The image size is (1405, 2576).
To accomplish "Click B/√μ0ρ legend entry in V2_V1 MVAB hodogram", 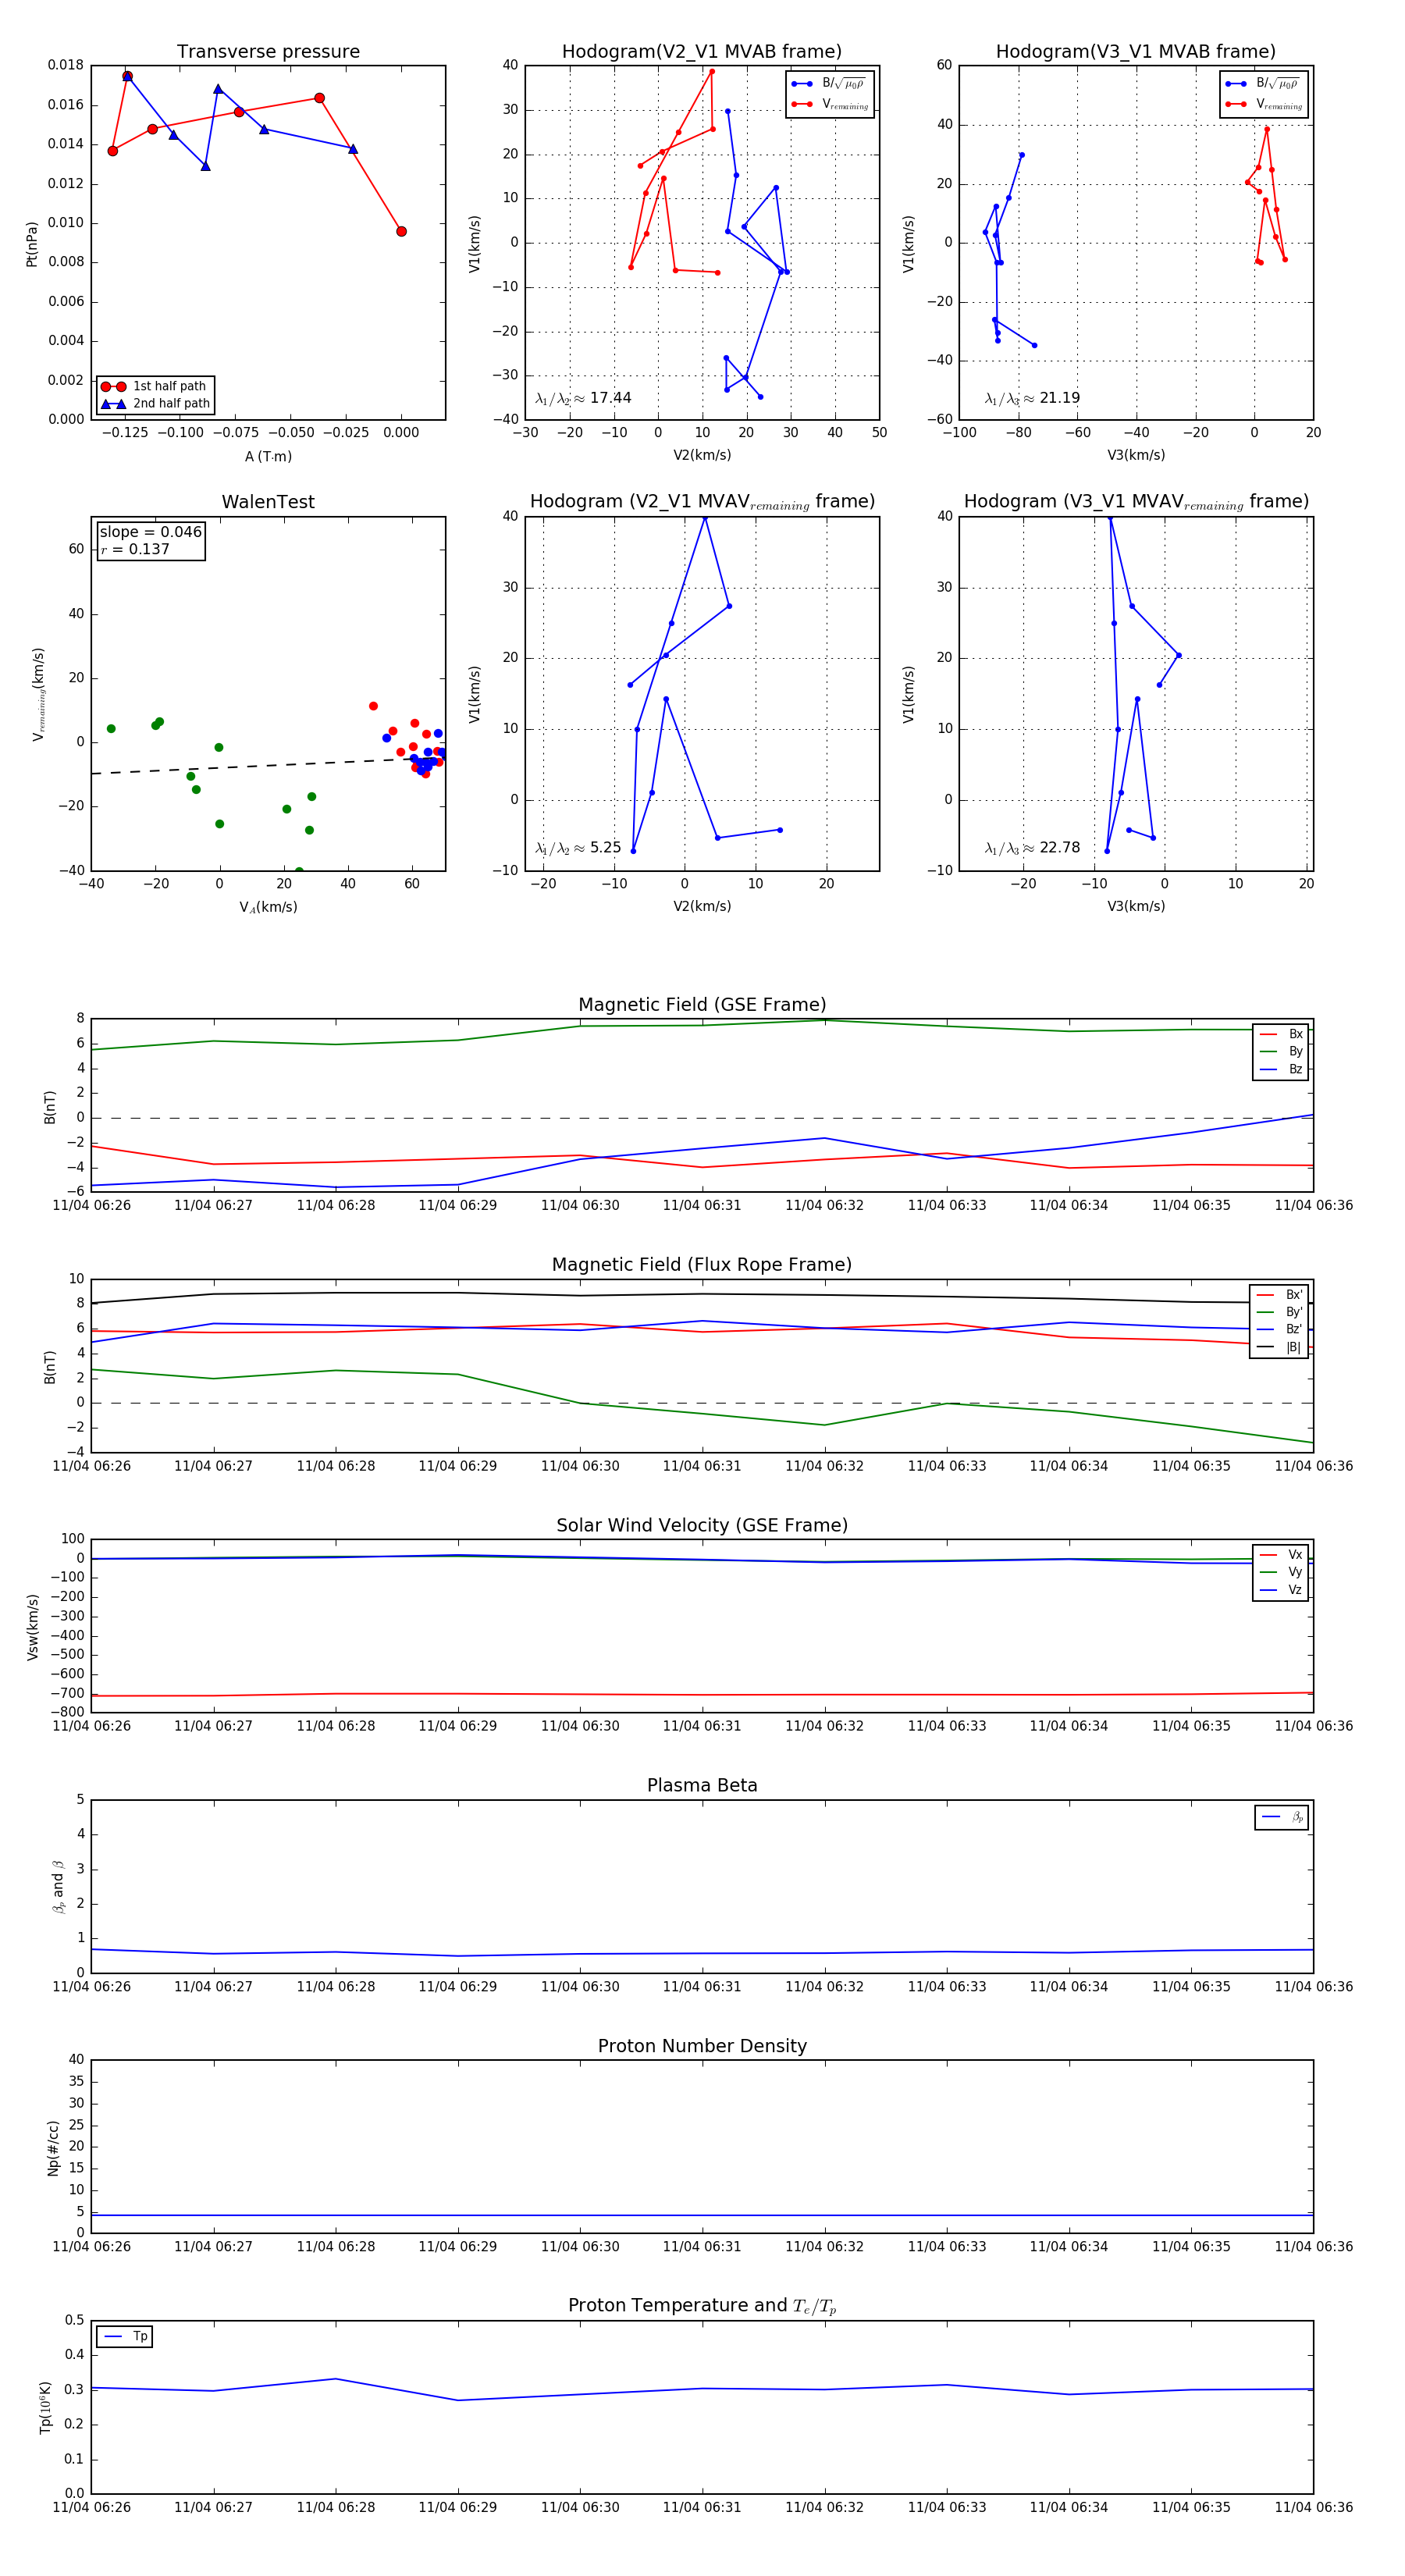I will [x=829, y=84].
